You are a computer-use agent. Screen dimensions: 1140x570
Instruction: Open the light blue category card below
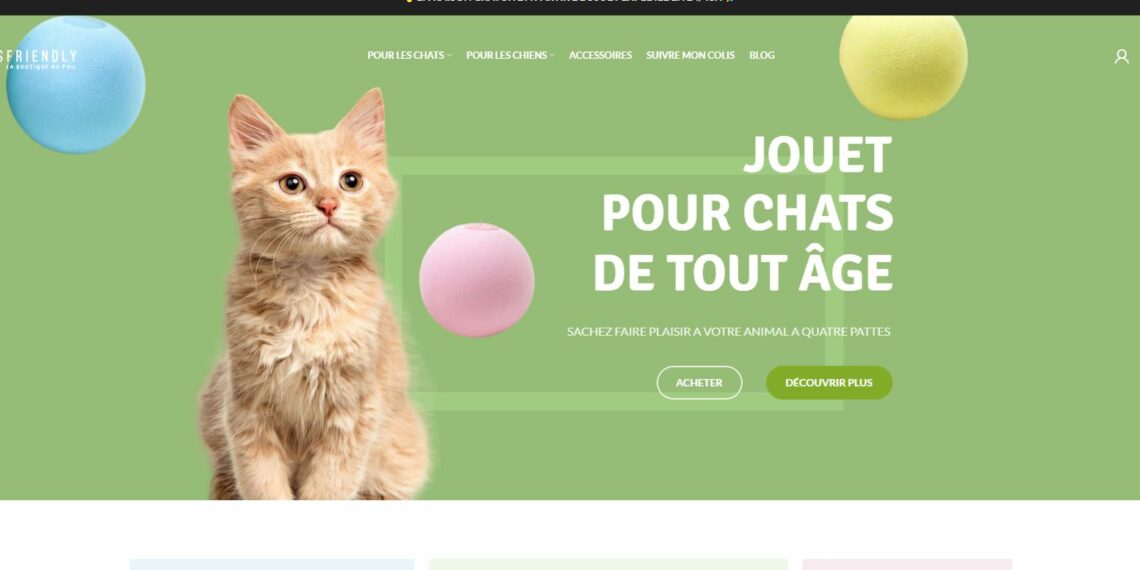(x=272, y=564)
